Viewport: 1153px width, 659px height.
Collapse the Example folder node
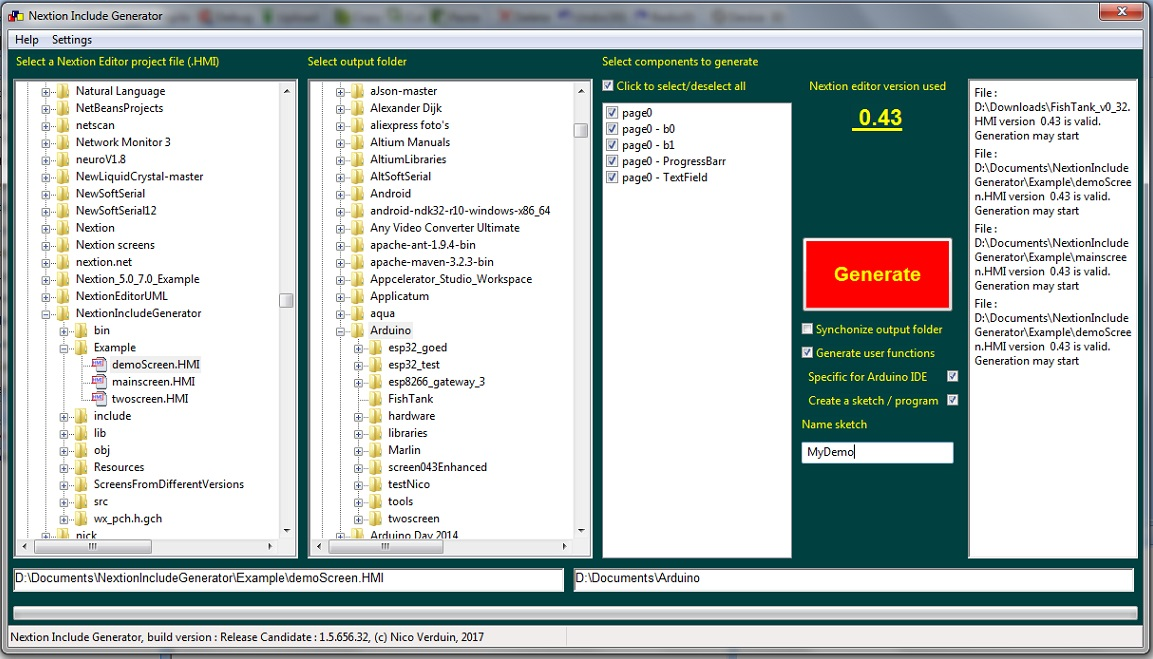(x=63, y=347)
